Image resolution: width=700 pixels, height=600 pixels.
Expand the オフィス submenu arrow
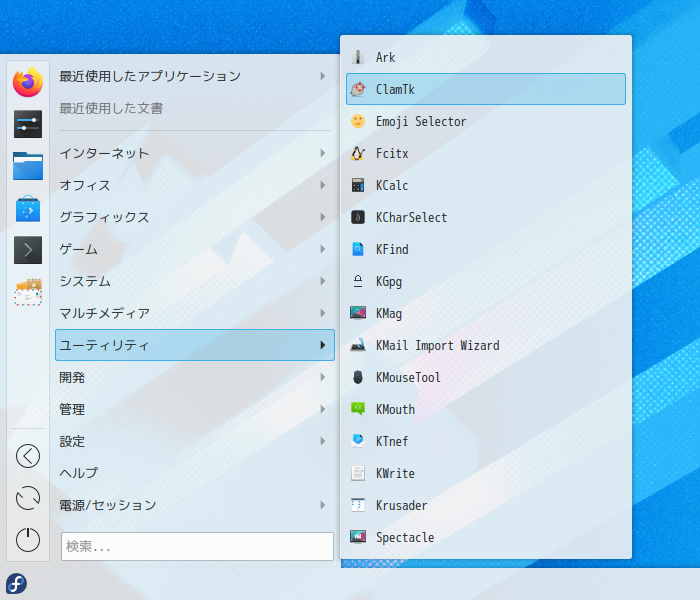pos(323,185)
